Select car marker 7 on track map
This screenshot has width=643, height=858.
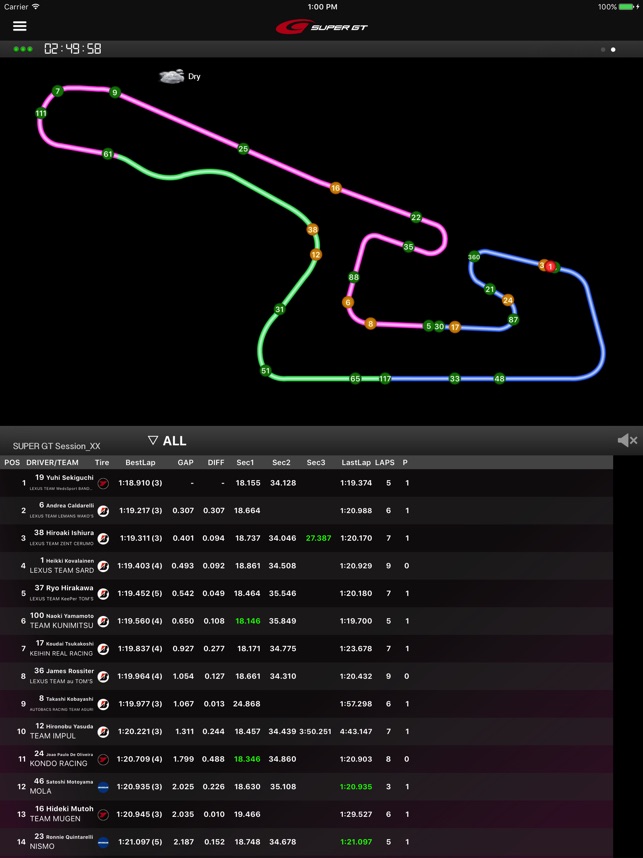coord(58,91)
